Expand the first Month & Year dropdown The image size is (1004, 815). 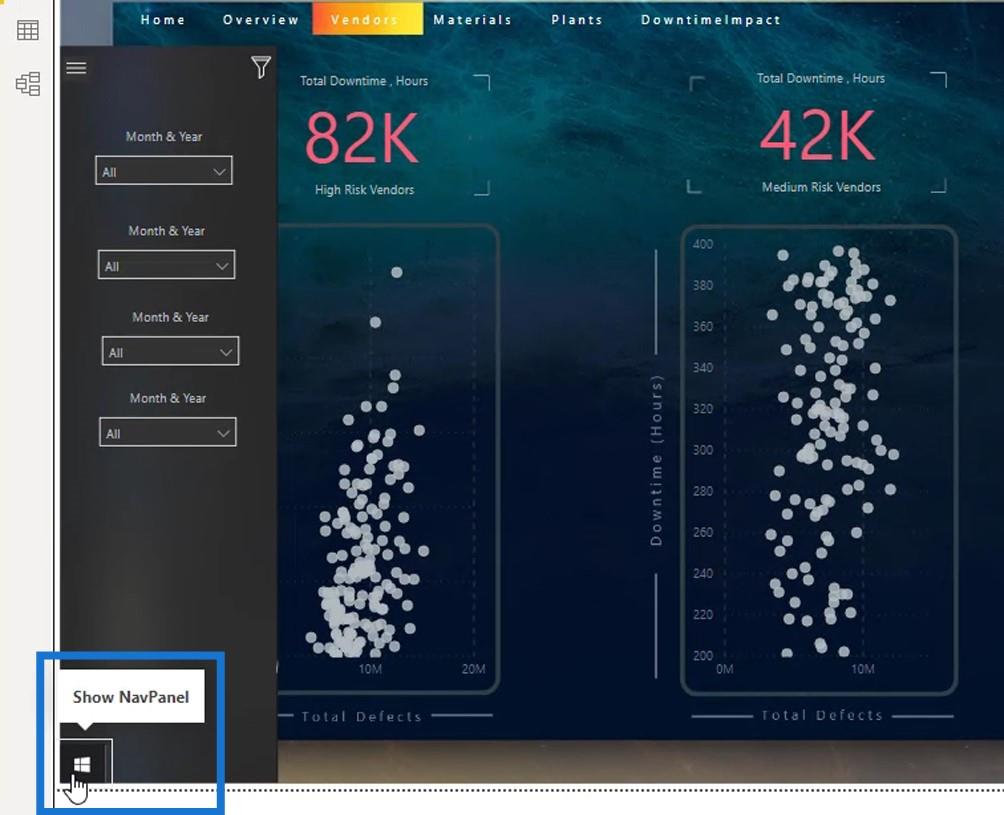pyautogui.click(x=164, y=171)
